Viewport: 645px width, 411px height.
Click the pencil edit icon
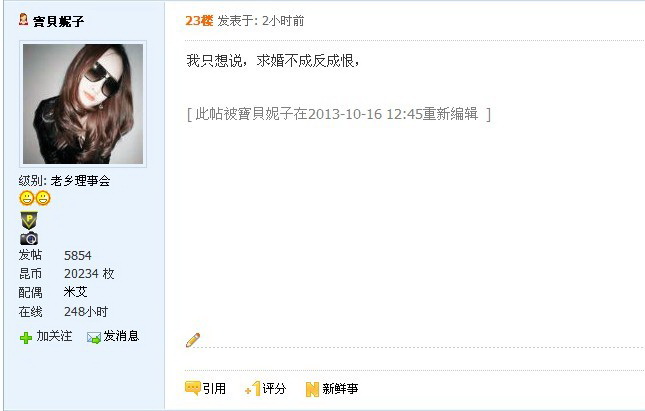click(x=193, y=340)
